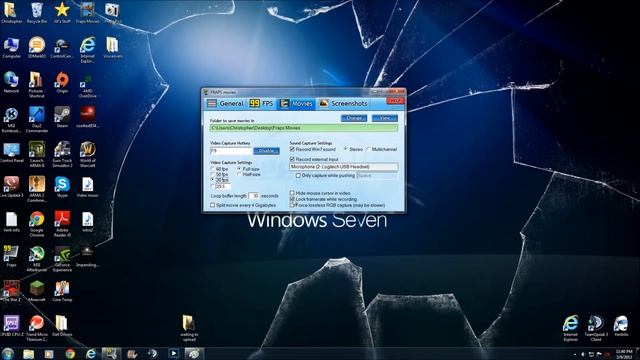This screenshot has width=640, height=360.
Task: Select the Dell Drivers folder icon
Action: tap(62, 326)
